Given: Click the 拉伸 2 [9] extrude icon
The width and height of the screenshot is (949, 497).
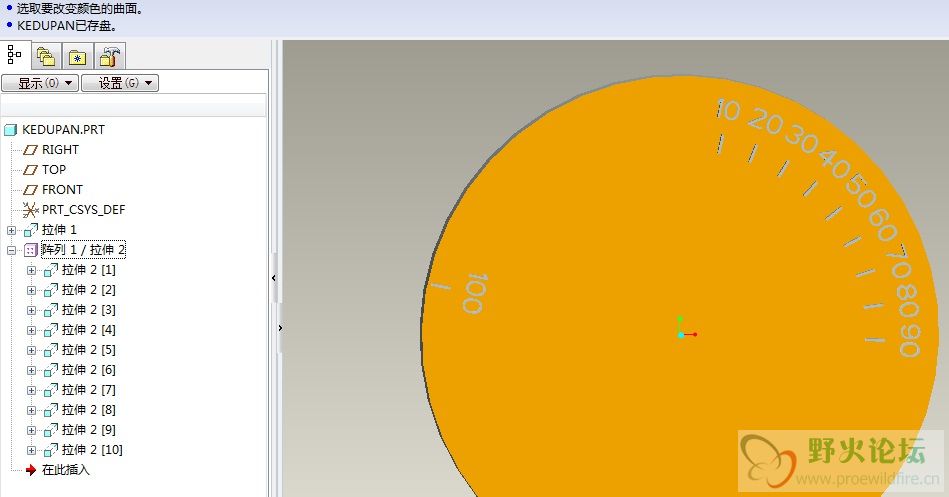Looking at the screenshot, I should (51, 429).
